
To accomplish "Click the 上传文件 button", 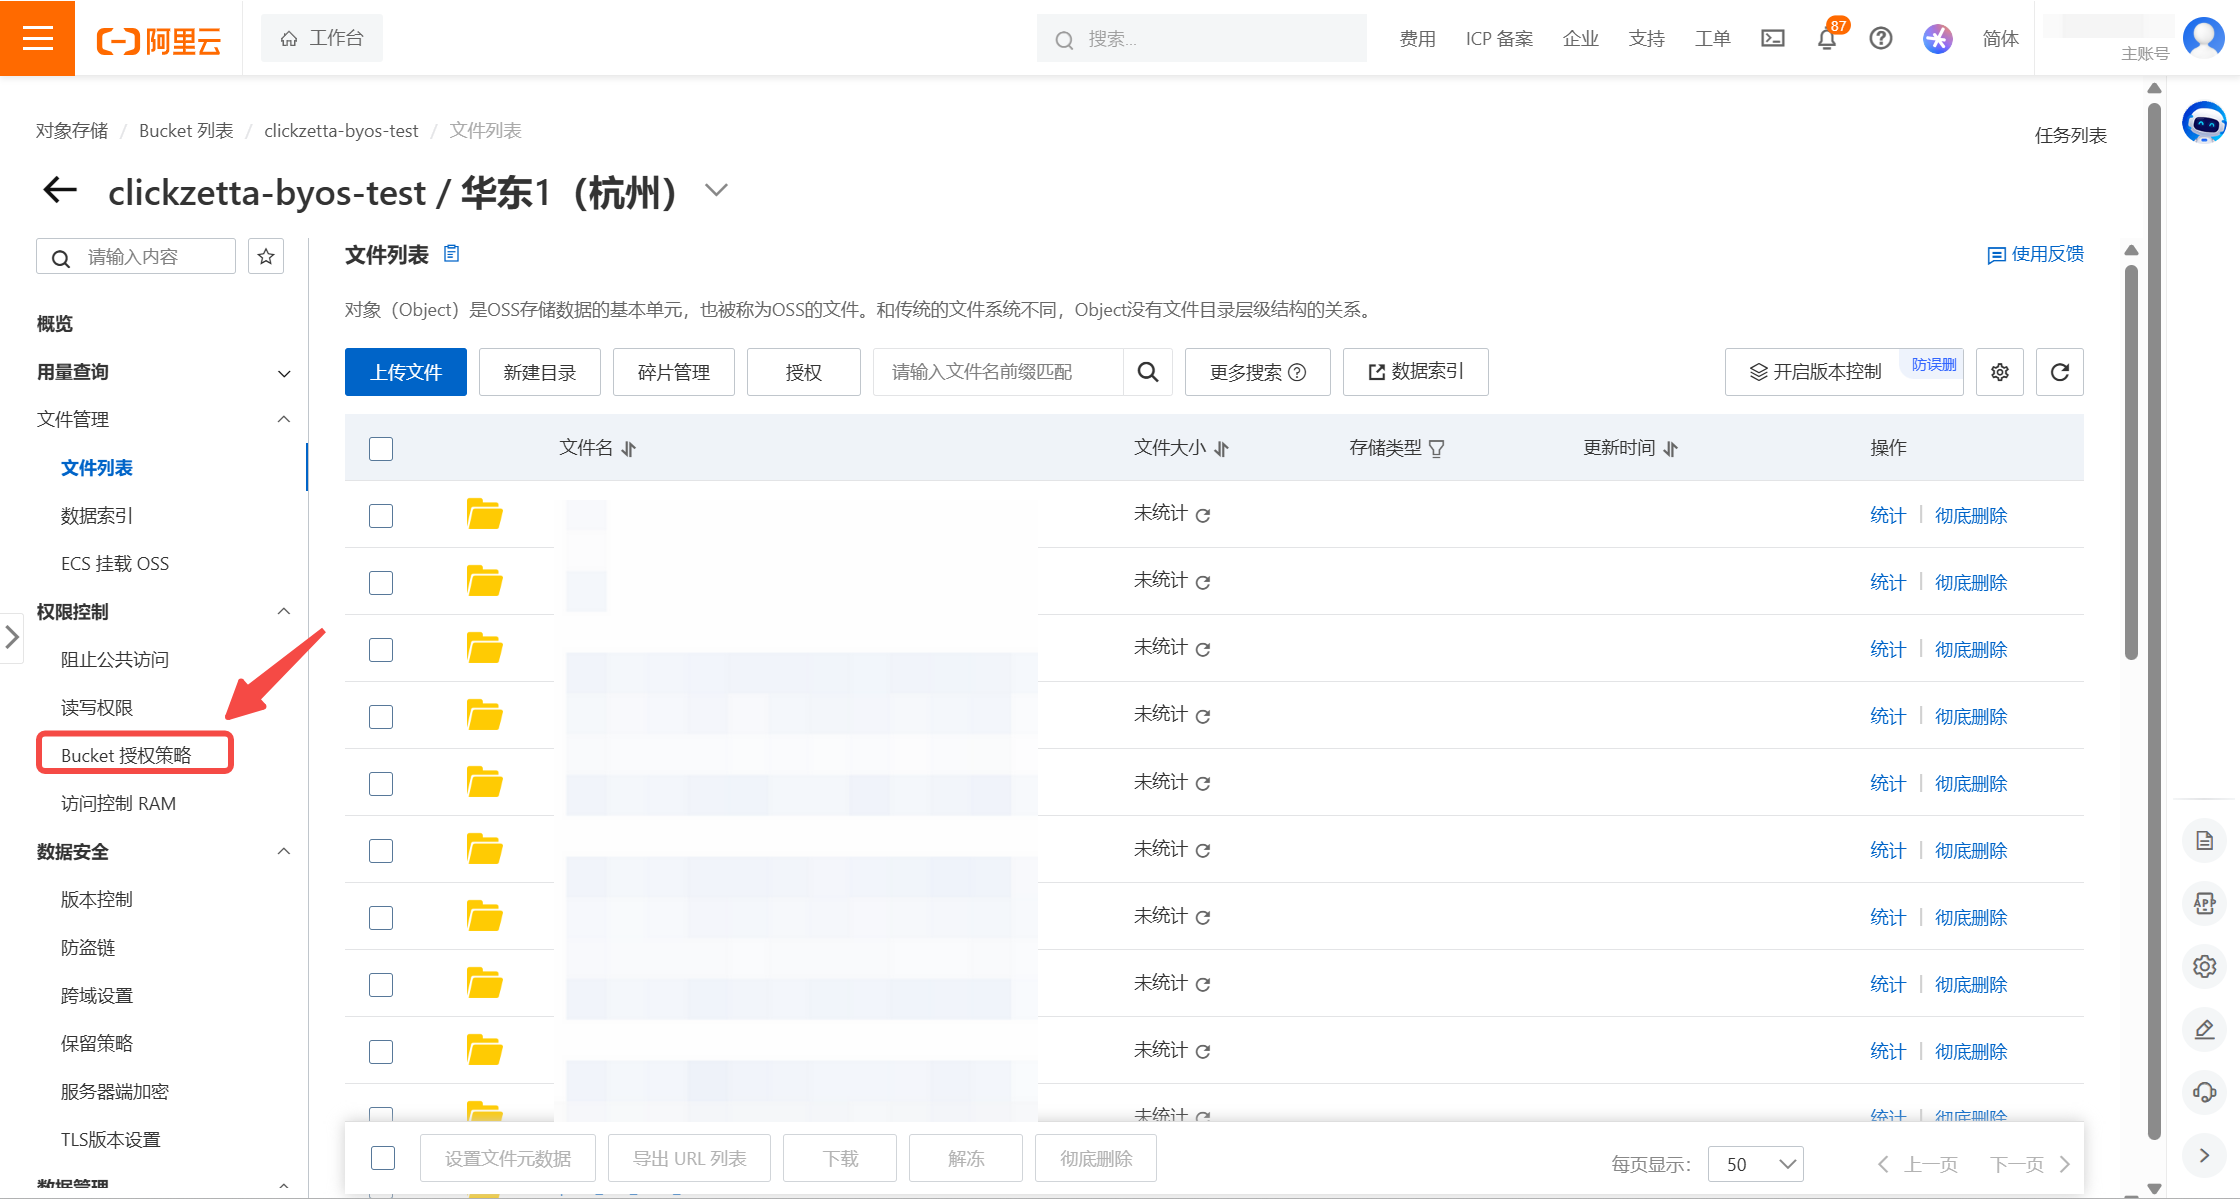I will [405, 372].
